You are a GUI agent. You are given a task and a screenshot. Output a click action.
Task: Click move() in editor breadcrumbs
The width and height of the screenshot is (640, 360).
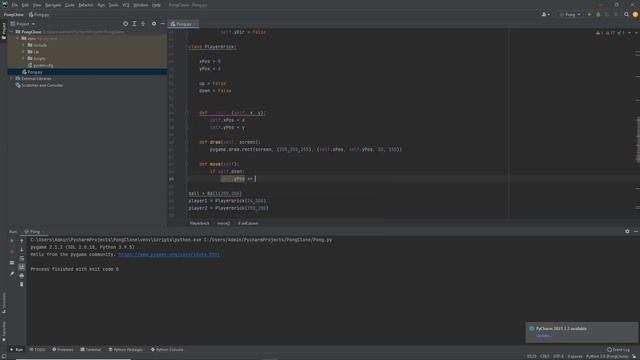coord(223,223)
